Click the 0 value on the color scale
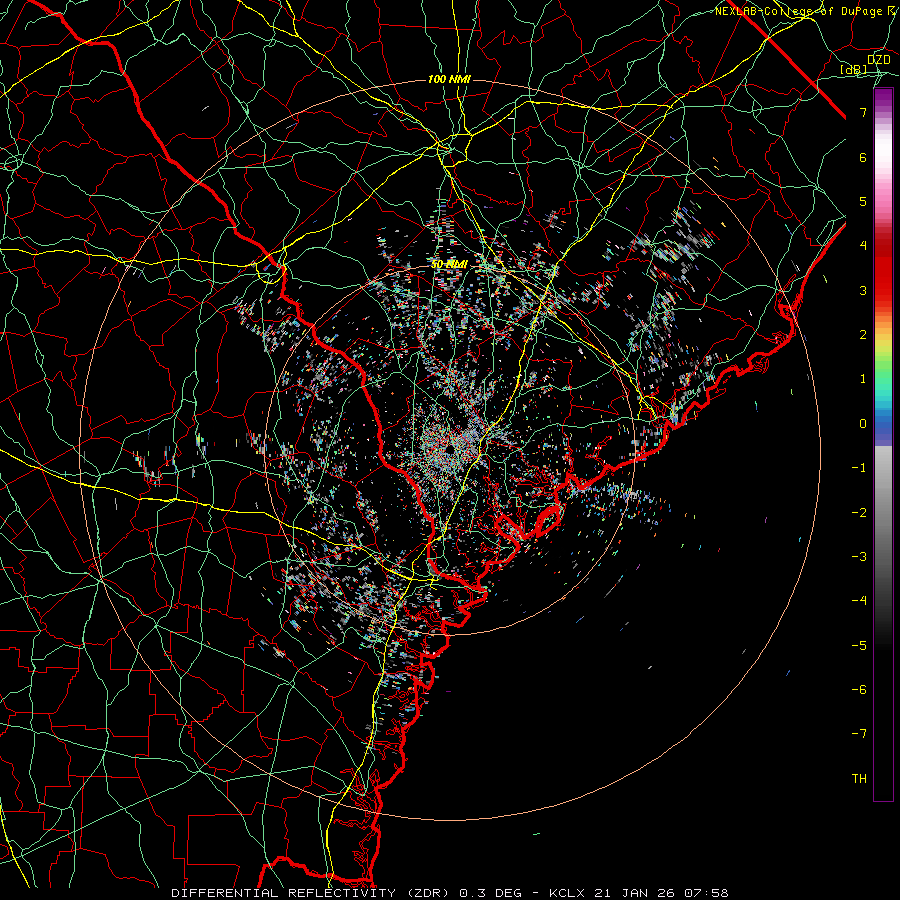Screen dimensions: 900x900 (863, 424)
